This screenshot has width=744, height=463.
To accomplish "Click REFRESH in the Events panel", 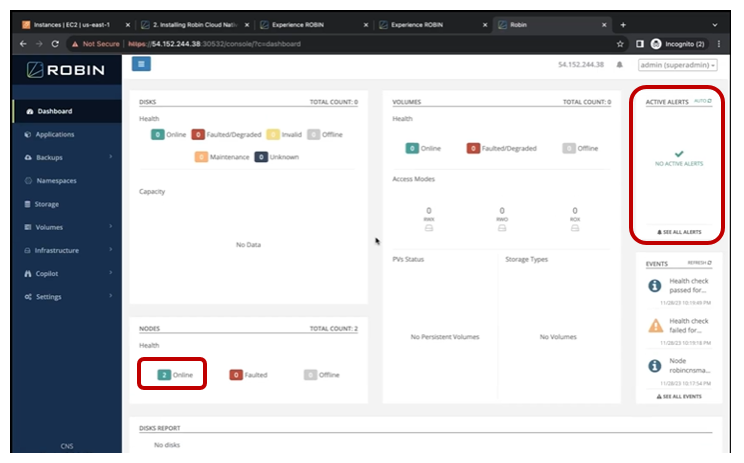I will coord(699,263).
